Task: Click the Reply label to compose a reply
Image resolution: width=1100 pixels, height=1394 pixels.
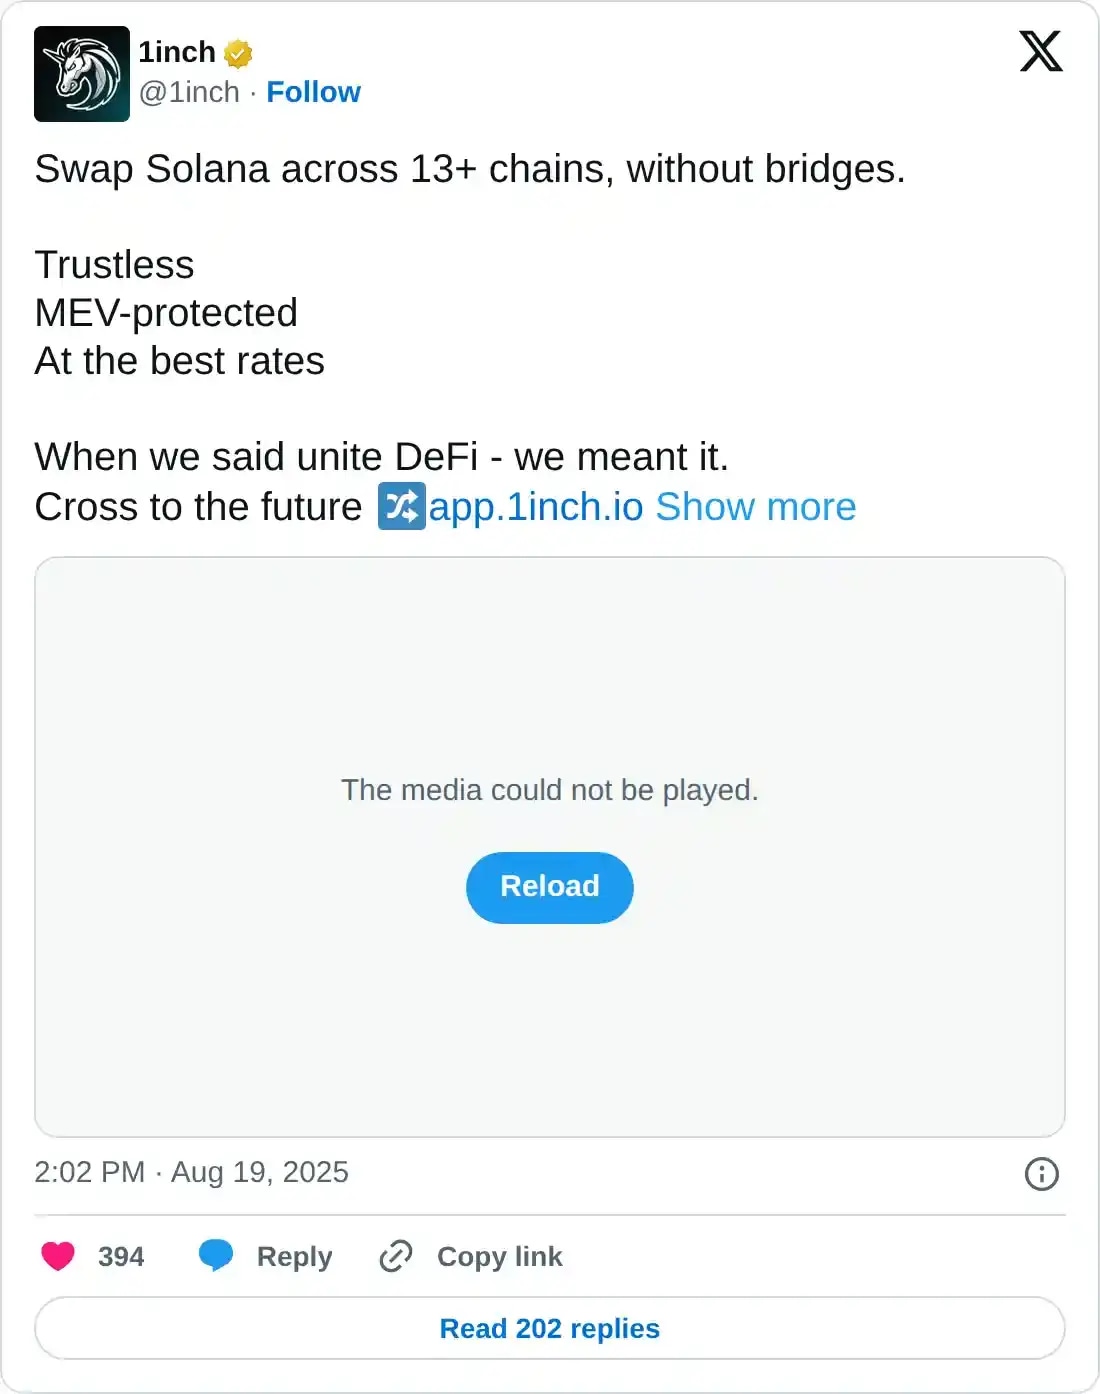Action: 293,1256
